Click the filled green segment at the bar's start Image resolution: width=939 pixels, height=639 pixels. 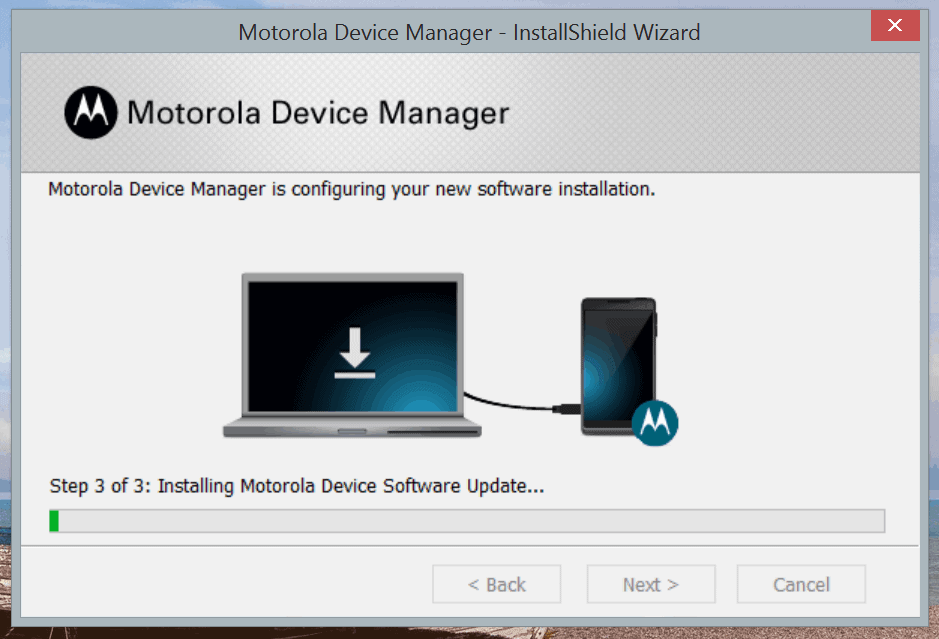(x=54, y=520)
